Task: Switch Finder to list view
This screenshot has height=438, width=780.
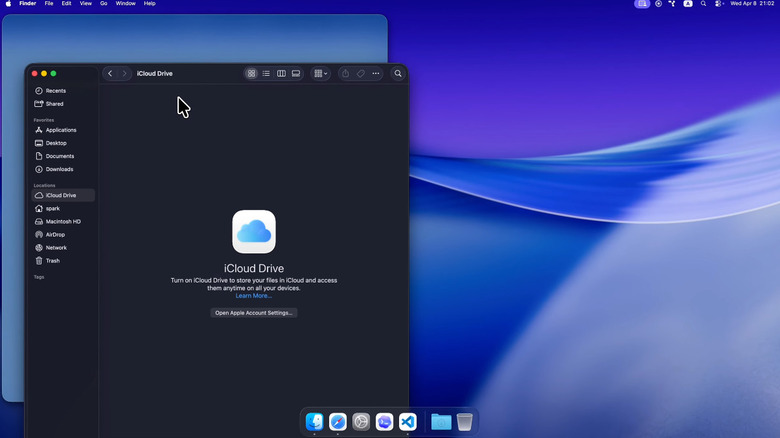Action: (x=266, y=74)
